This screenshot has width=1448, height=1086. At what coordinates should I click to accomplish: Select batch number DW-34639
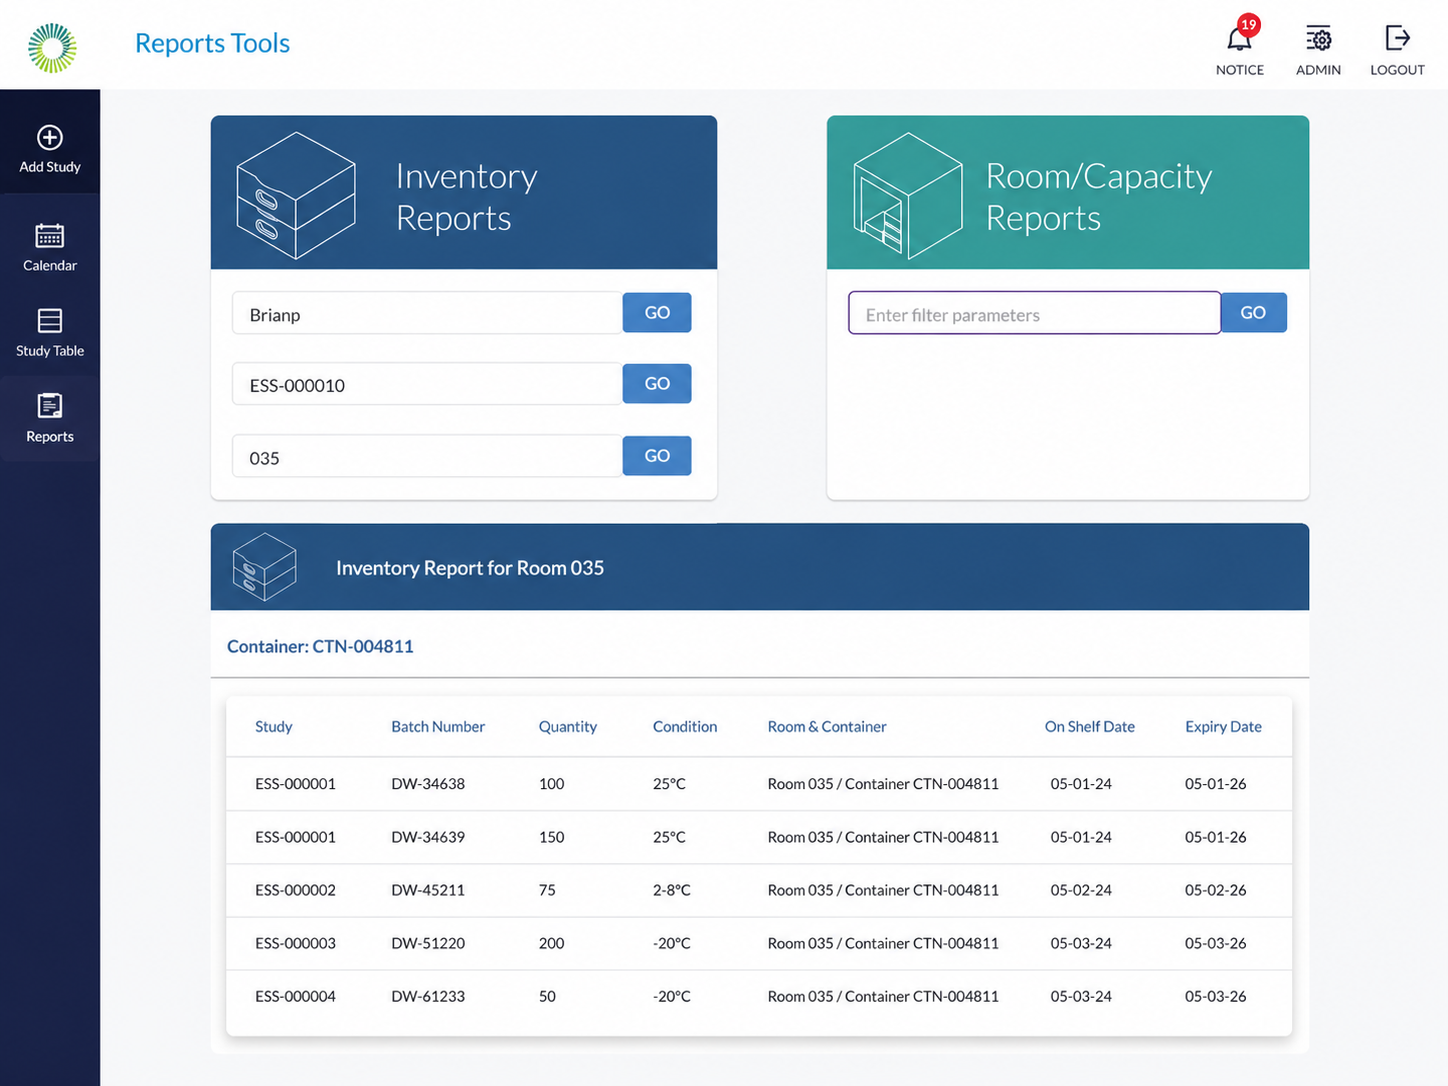(428, 837)
